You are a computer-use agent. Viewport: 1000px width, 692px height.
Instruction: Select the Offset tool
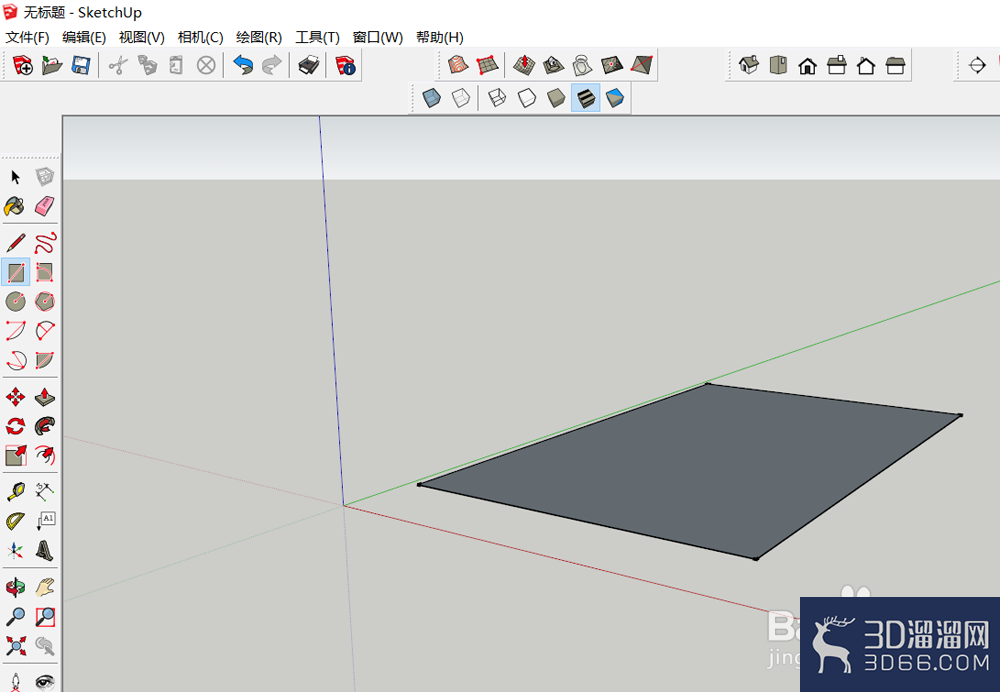click(45, 455)
